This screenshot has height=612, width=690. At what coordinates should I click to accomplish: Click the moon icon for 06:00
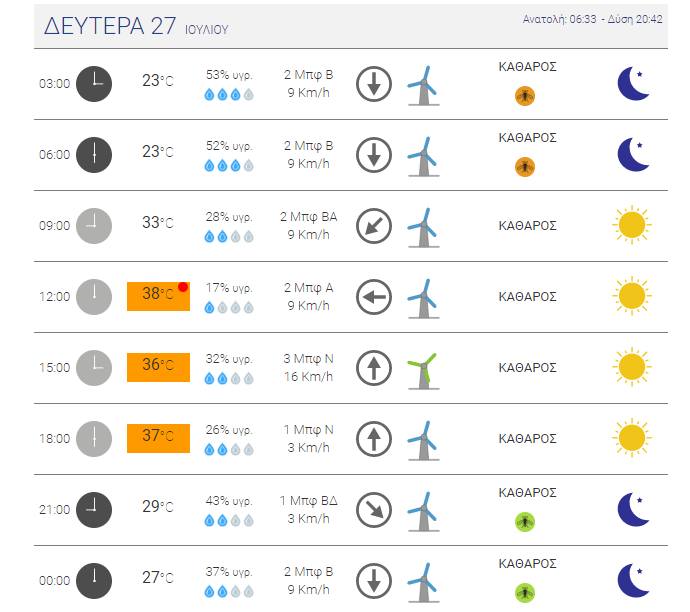pyautogui.click(x=633, y=154)
